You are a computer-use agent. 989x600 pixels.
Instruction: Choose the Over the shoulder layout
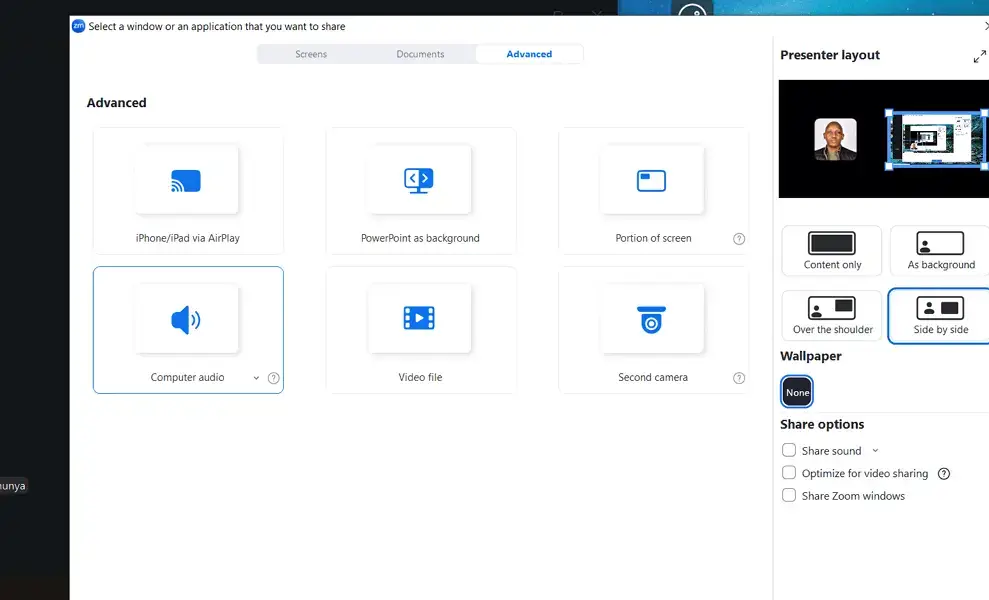tap(831, 315)
